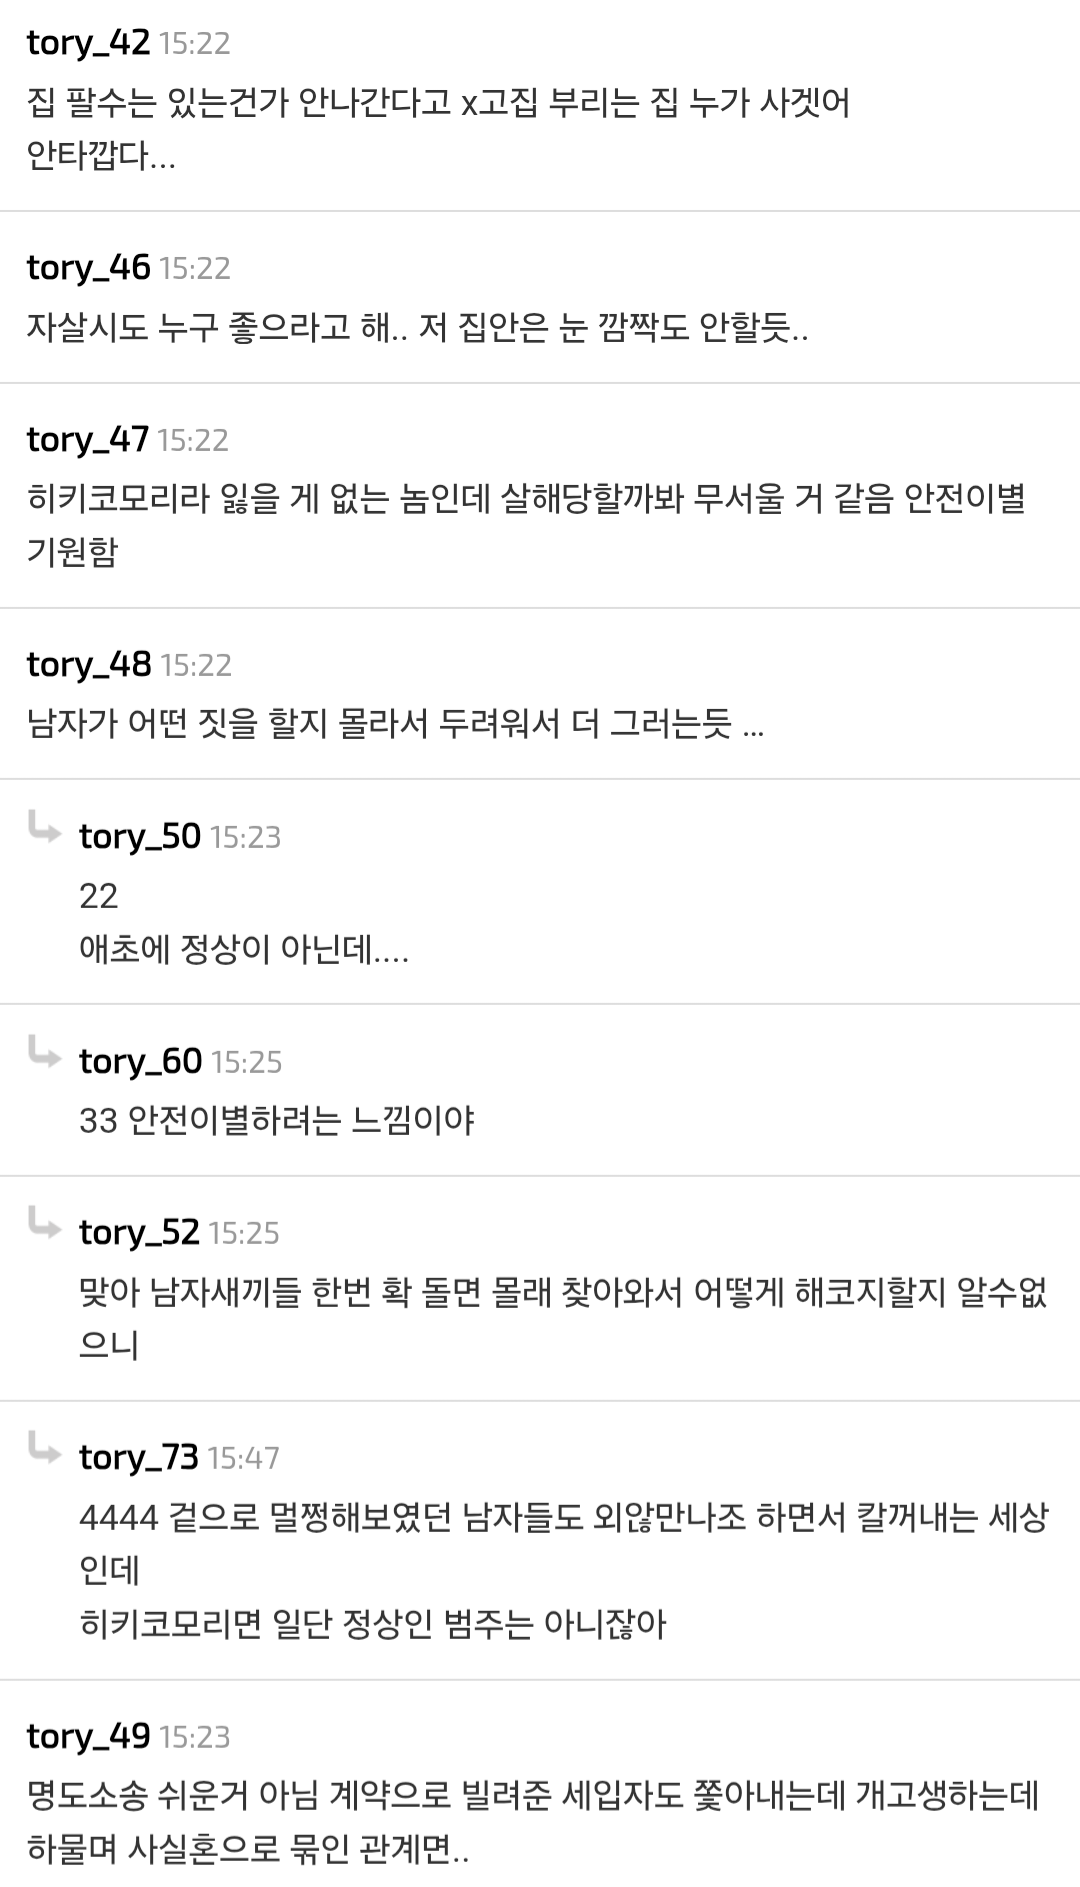Open the tory_42 username
Viewport: 1080px width, 1887px height.
(88, 43)
